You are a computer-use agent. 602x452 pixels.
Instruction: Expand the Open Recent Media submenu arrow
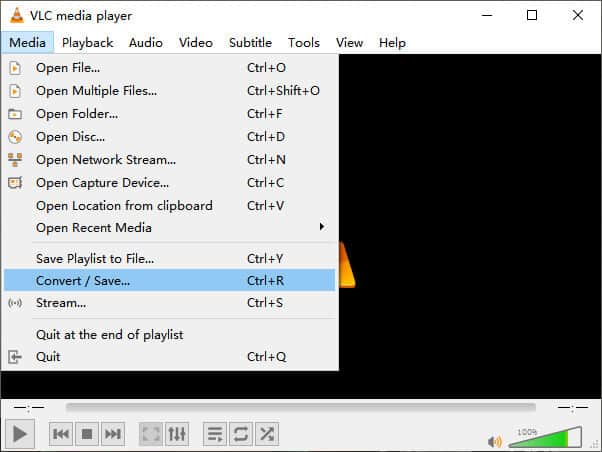point(322,227)
